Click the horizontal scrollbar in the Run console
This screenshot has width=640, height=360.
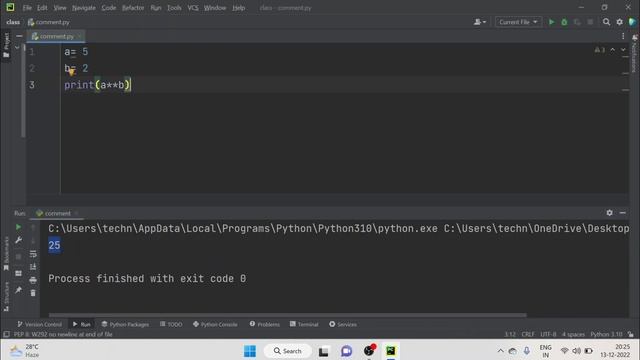(287, 315)
